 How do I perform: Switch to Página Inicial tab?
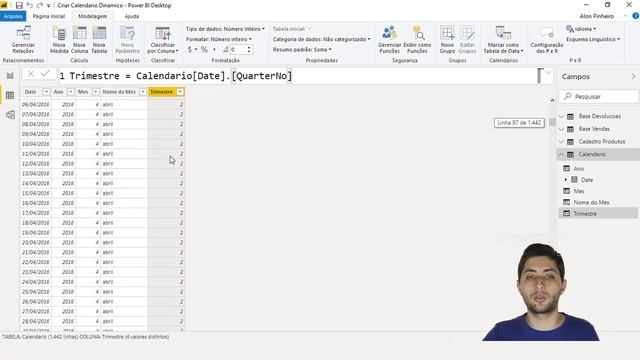(x=49, y=16)
